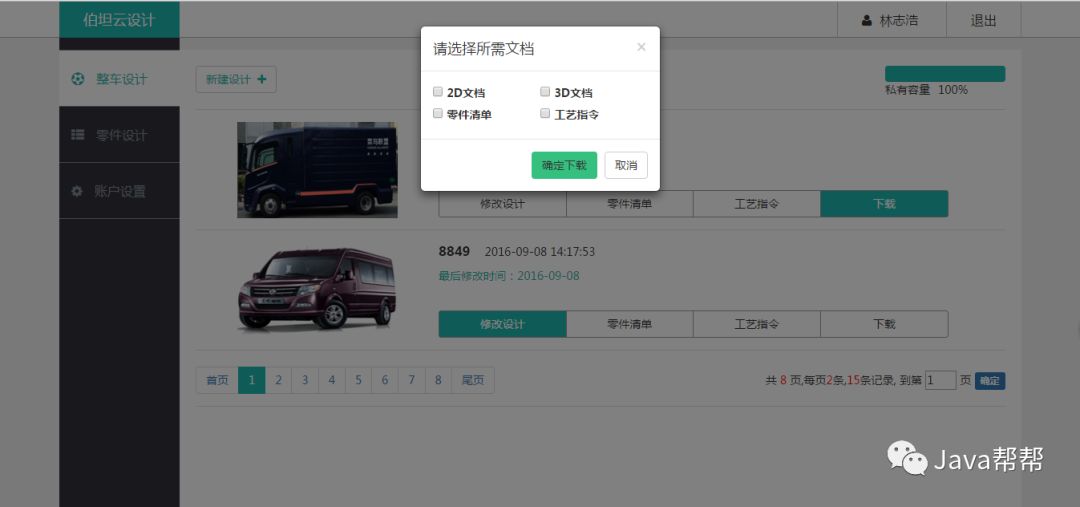Tick the 工艺指令 checkbox
Screen dimensions: 1080x507
pos(545,114)
